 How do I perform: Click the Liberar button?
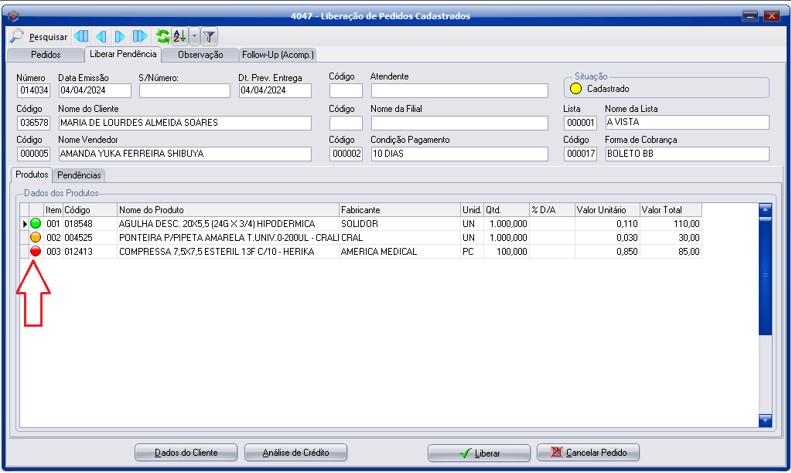coord(479,453)
